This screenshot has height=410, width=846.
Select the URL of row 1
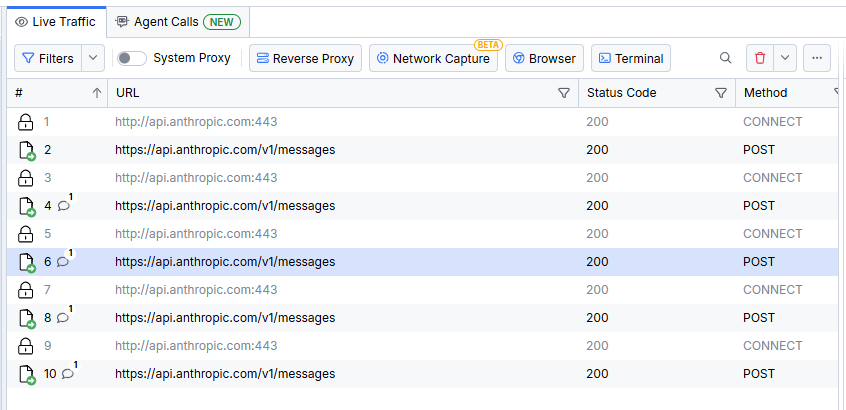196,122
